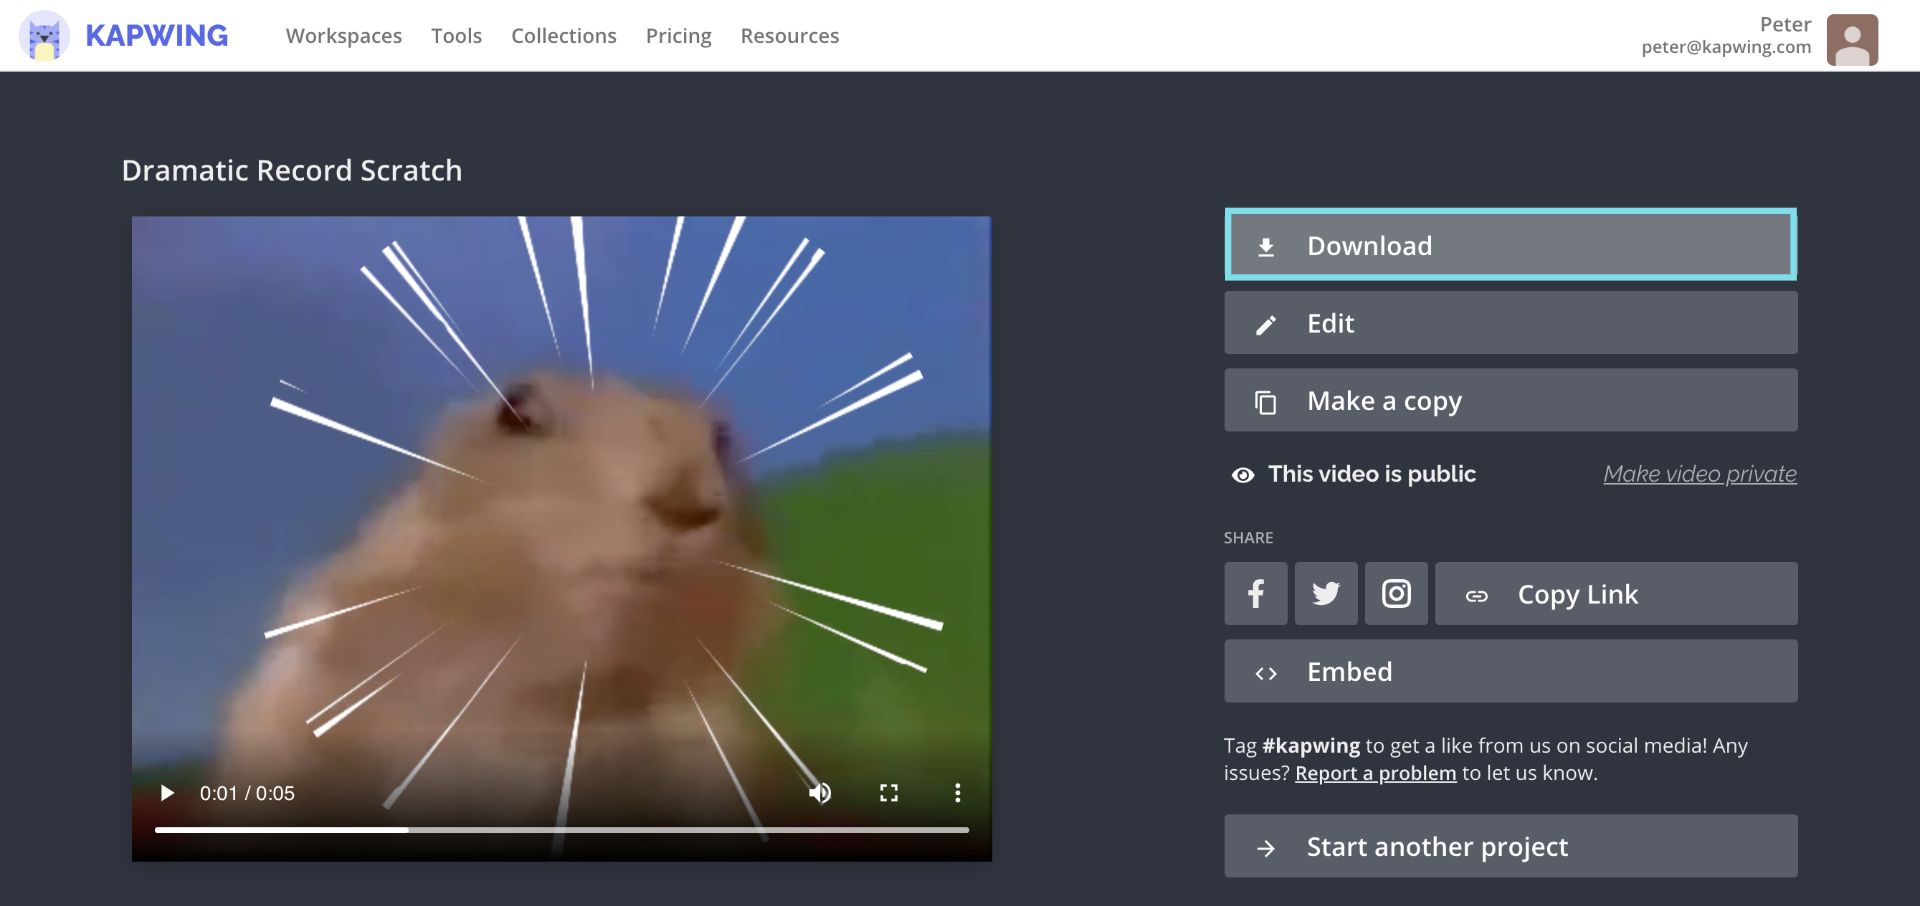Click the Kapwing cat logo
1920x906 pixels.
point(44,36)
